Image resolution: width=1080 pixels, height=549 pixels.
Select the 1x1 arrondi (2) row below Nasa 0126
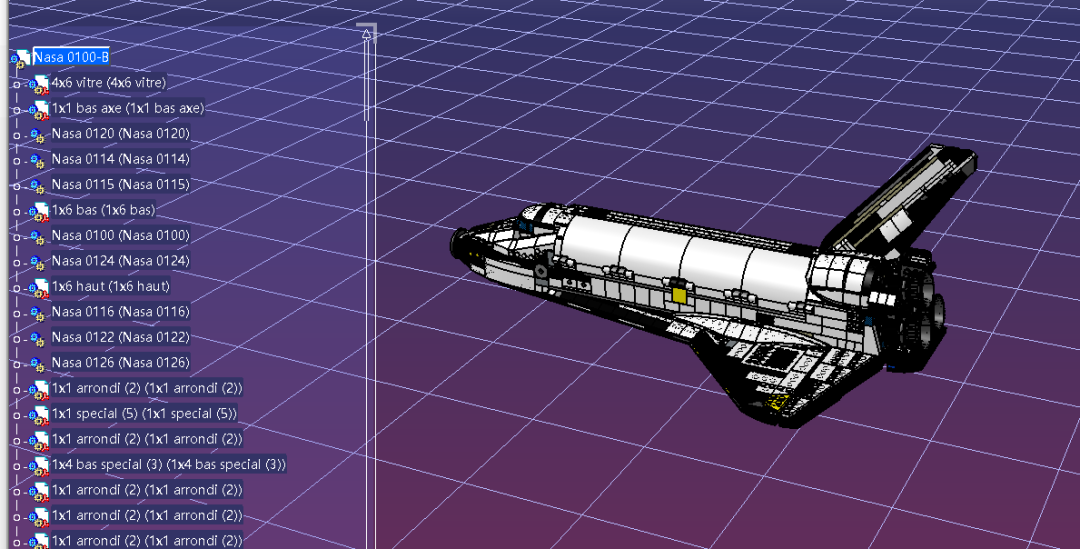[147, 389]
